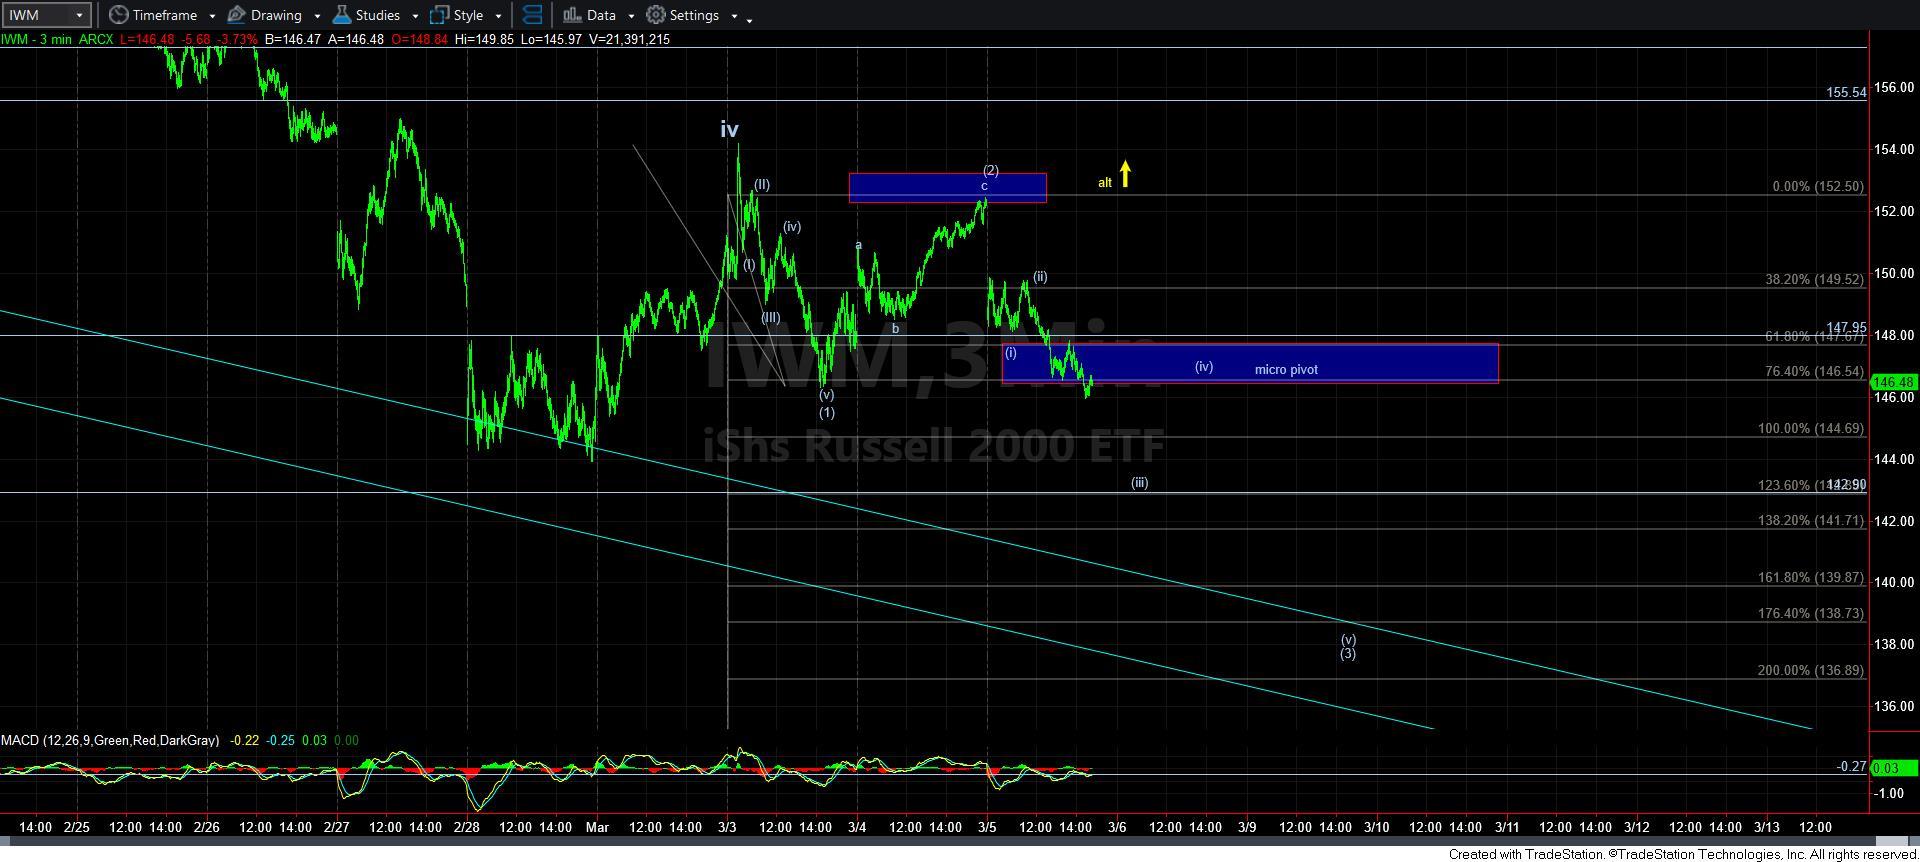
Task: Click the 3/10 date on time axis
Action: pos(1376,827)
